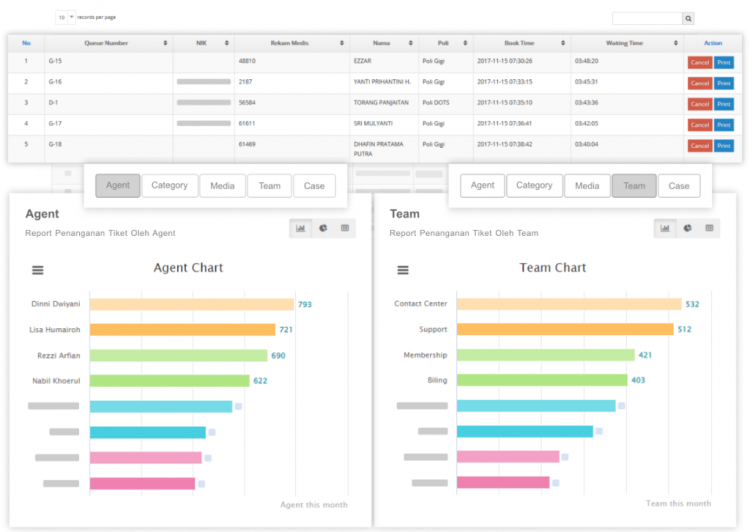The image size is (750, 532).
Task: Show Agent report as table view
Action: (x=345, y=228)
